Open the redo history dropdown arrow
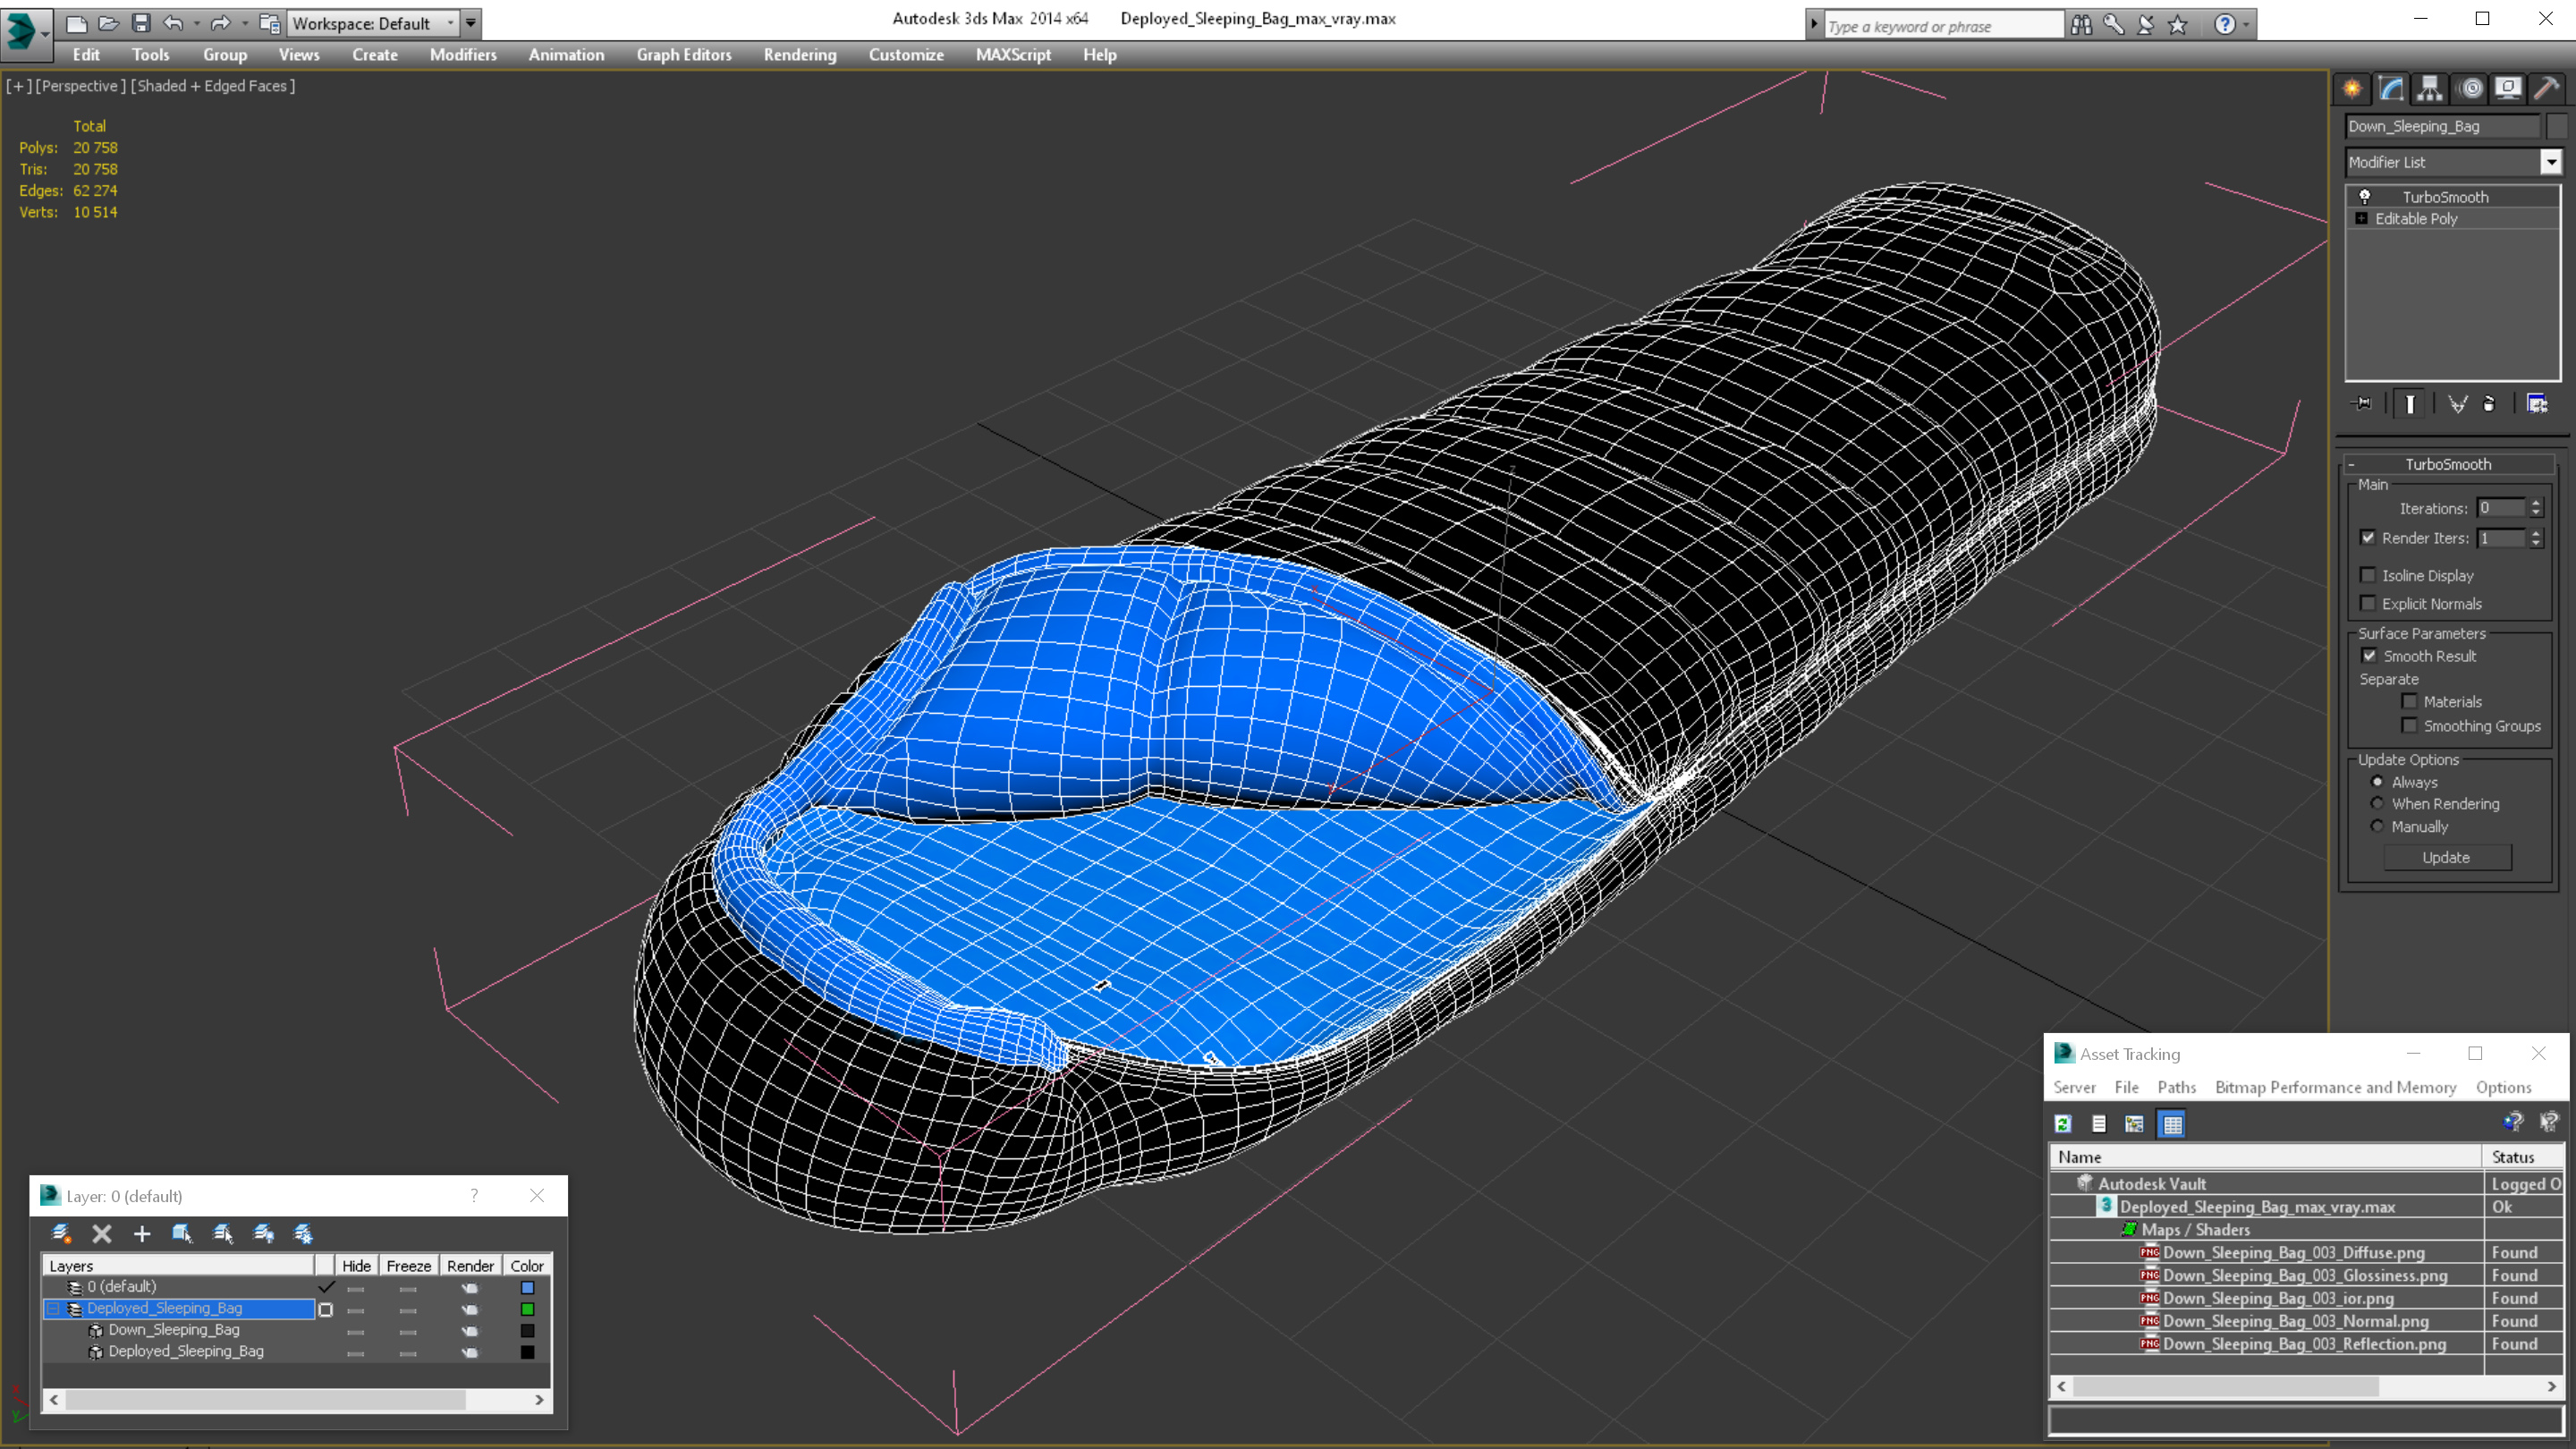2576x1449 pixels. 245,23
